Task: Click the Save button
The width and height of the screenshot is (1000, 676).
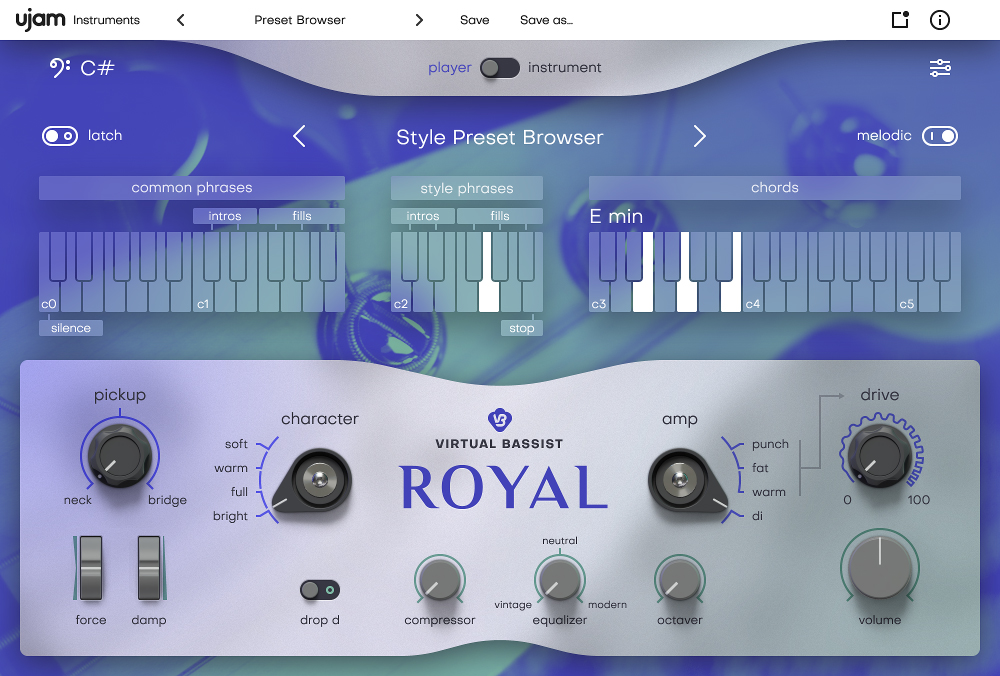Action: (474, 19)
